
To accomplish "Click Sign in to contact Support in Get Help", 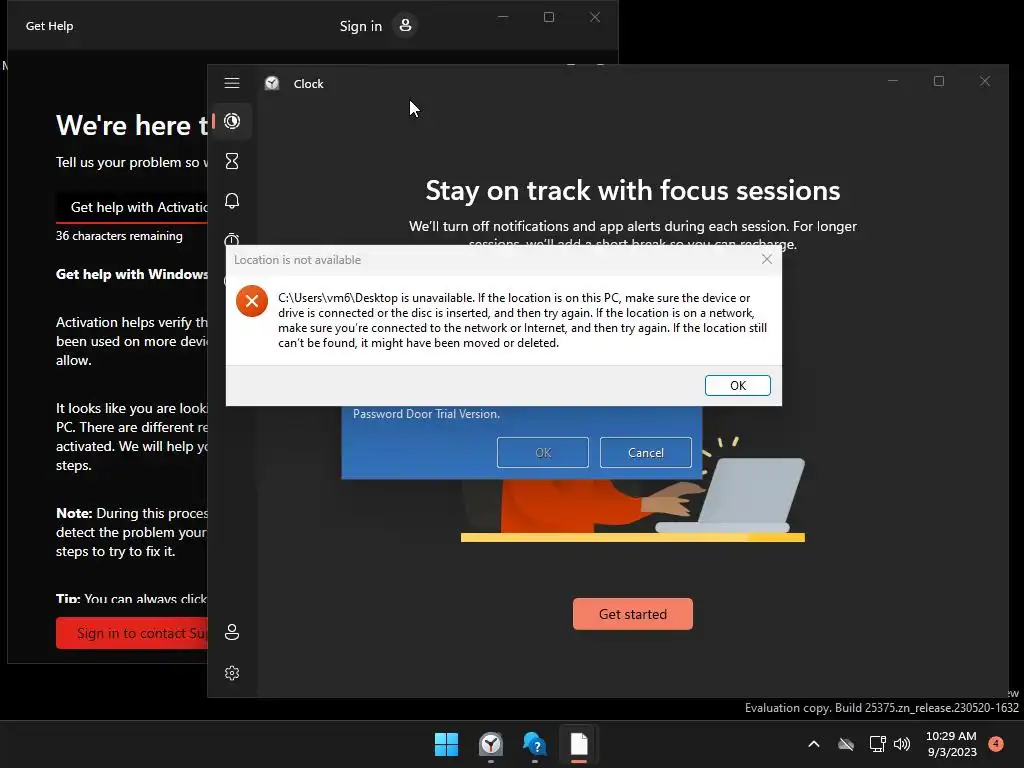I will [132, 633].
